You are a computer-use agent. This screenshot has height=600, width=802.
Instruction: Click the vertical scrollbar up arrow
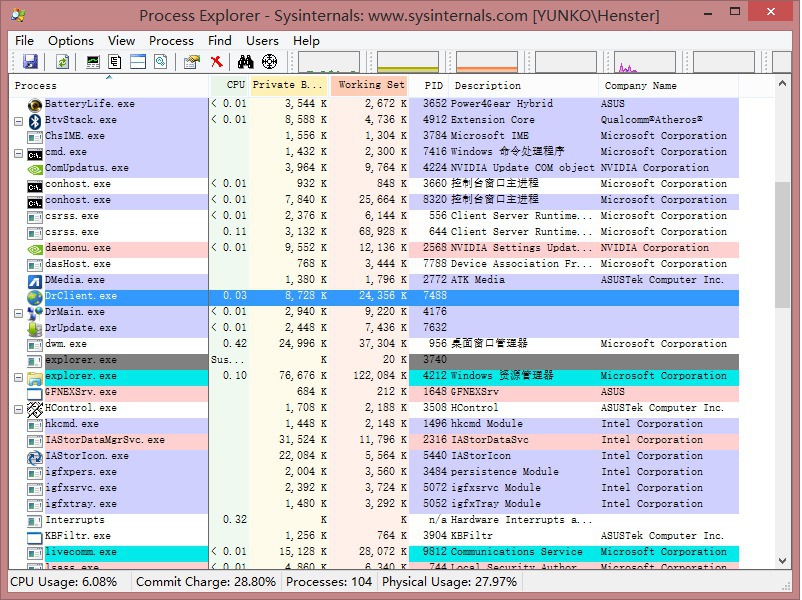pos(783,84)
